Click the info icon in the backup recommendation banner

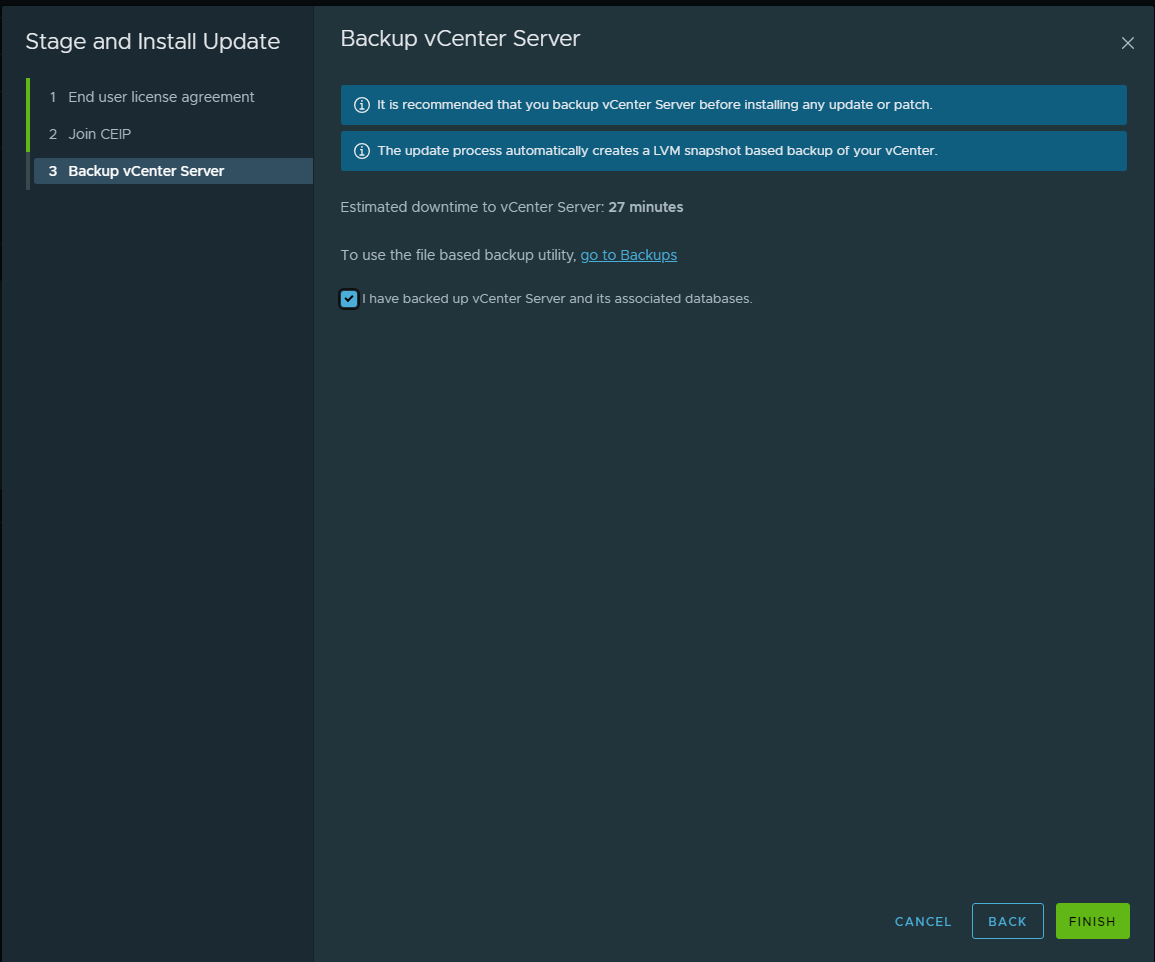click(362, 105)
